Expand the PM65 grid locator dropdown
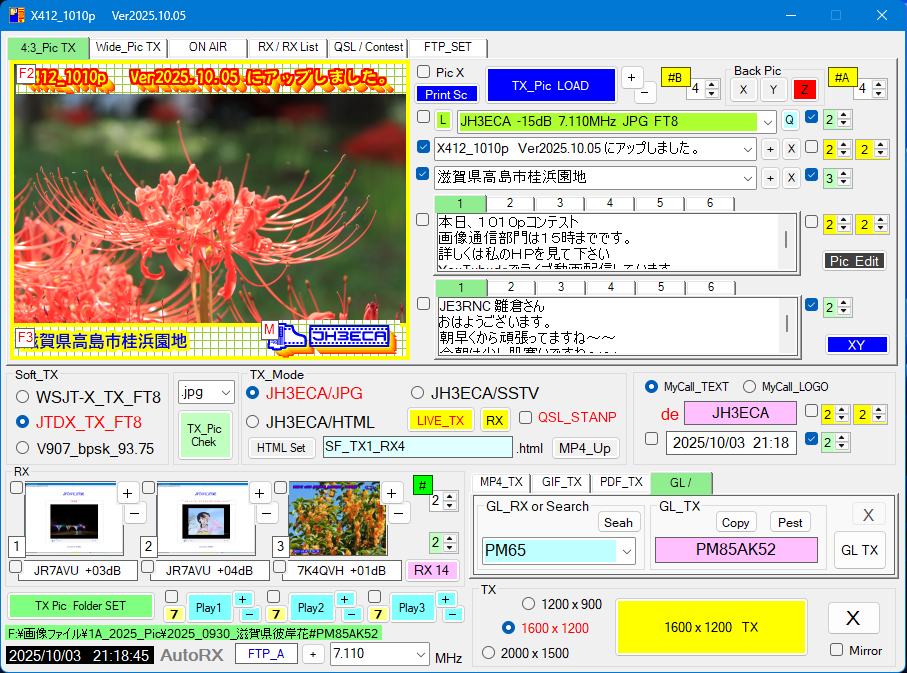 (x=627, y=551)
